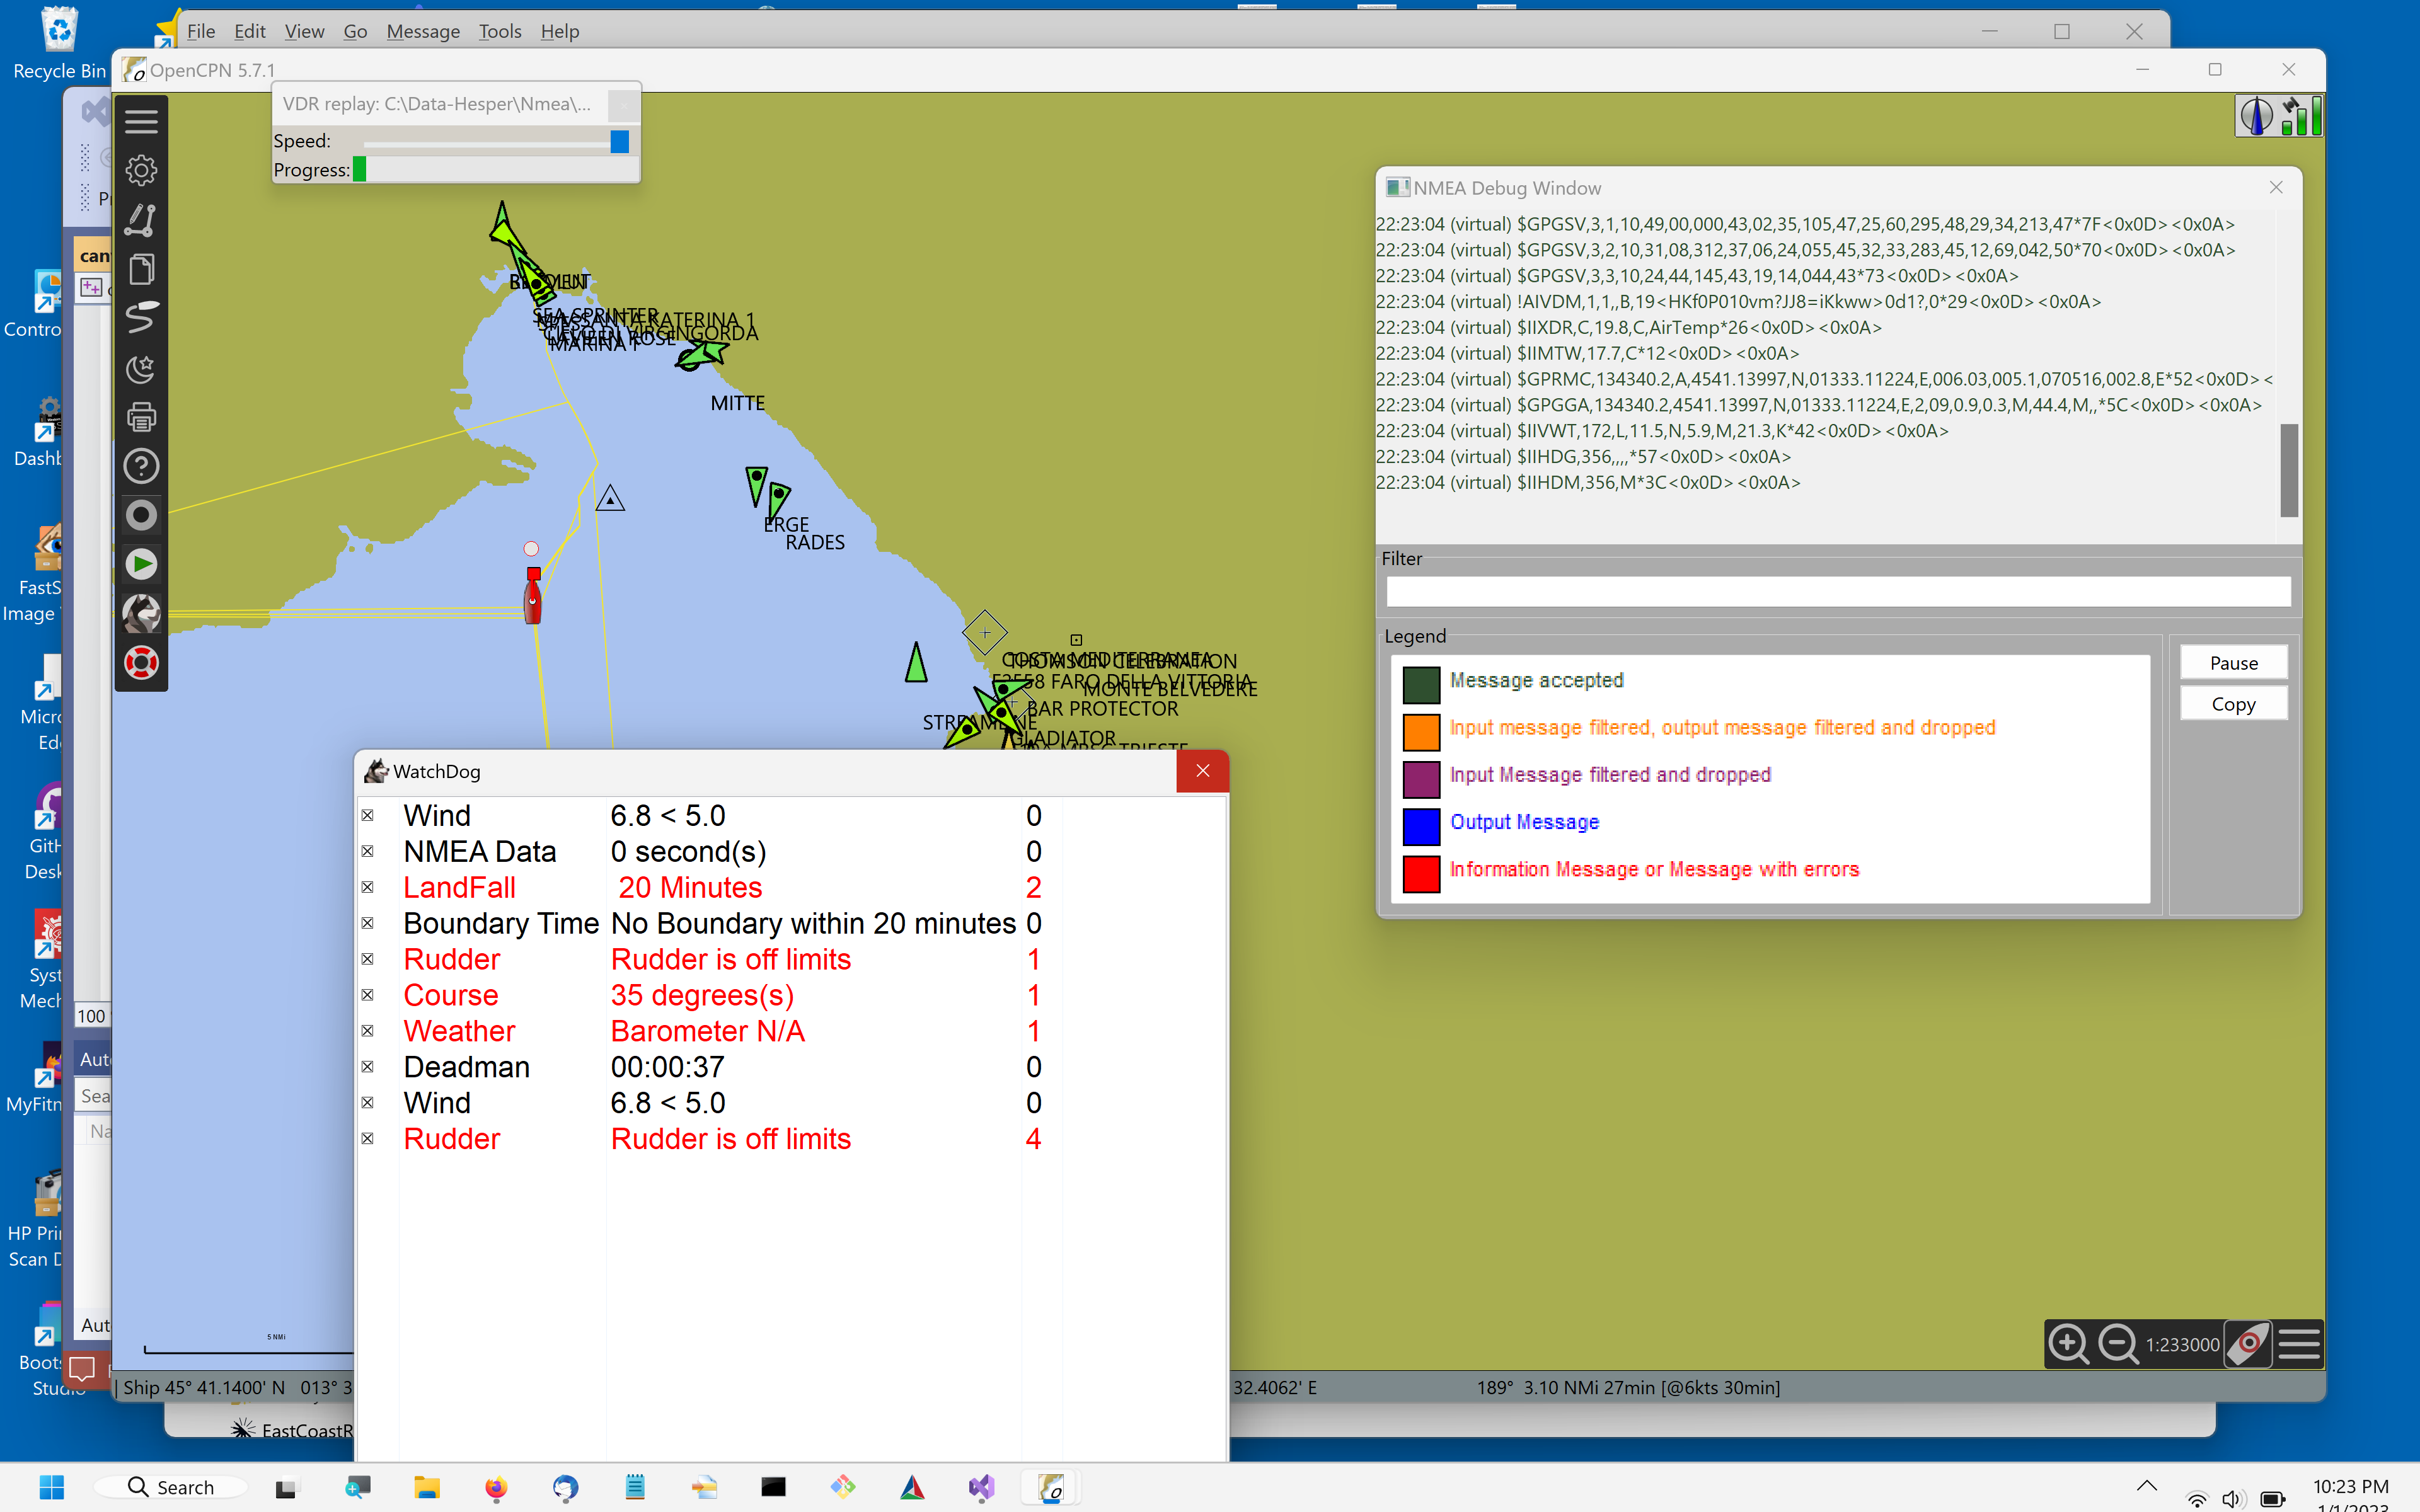This screenshot has width=2420, height=1512.
Task: Open the WatchDog husky plugin icon
Action: coord(141,613)
